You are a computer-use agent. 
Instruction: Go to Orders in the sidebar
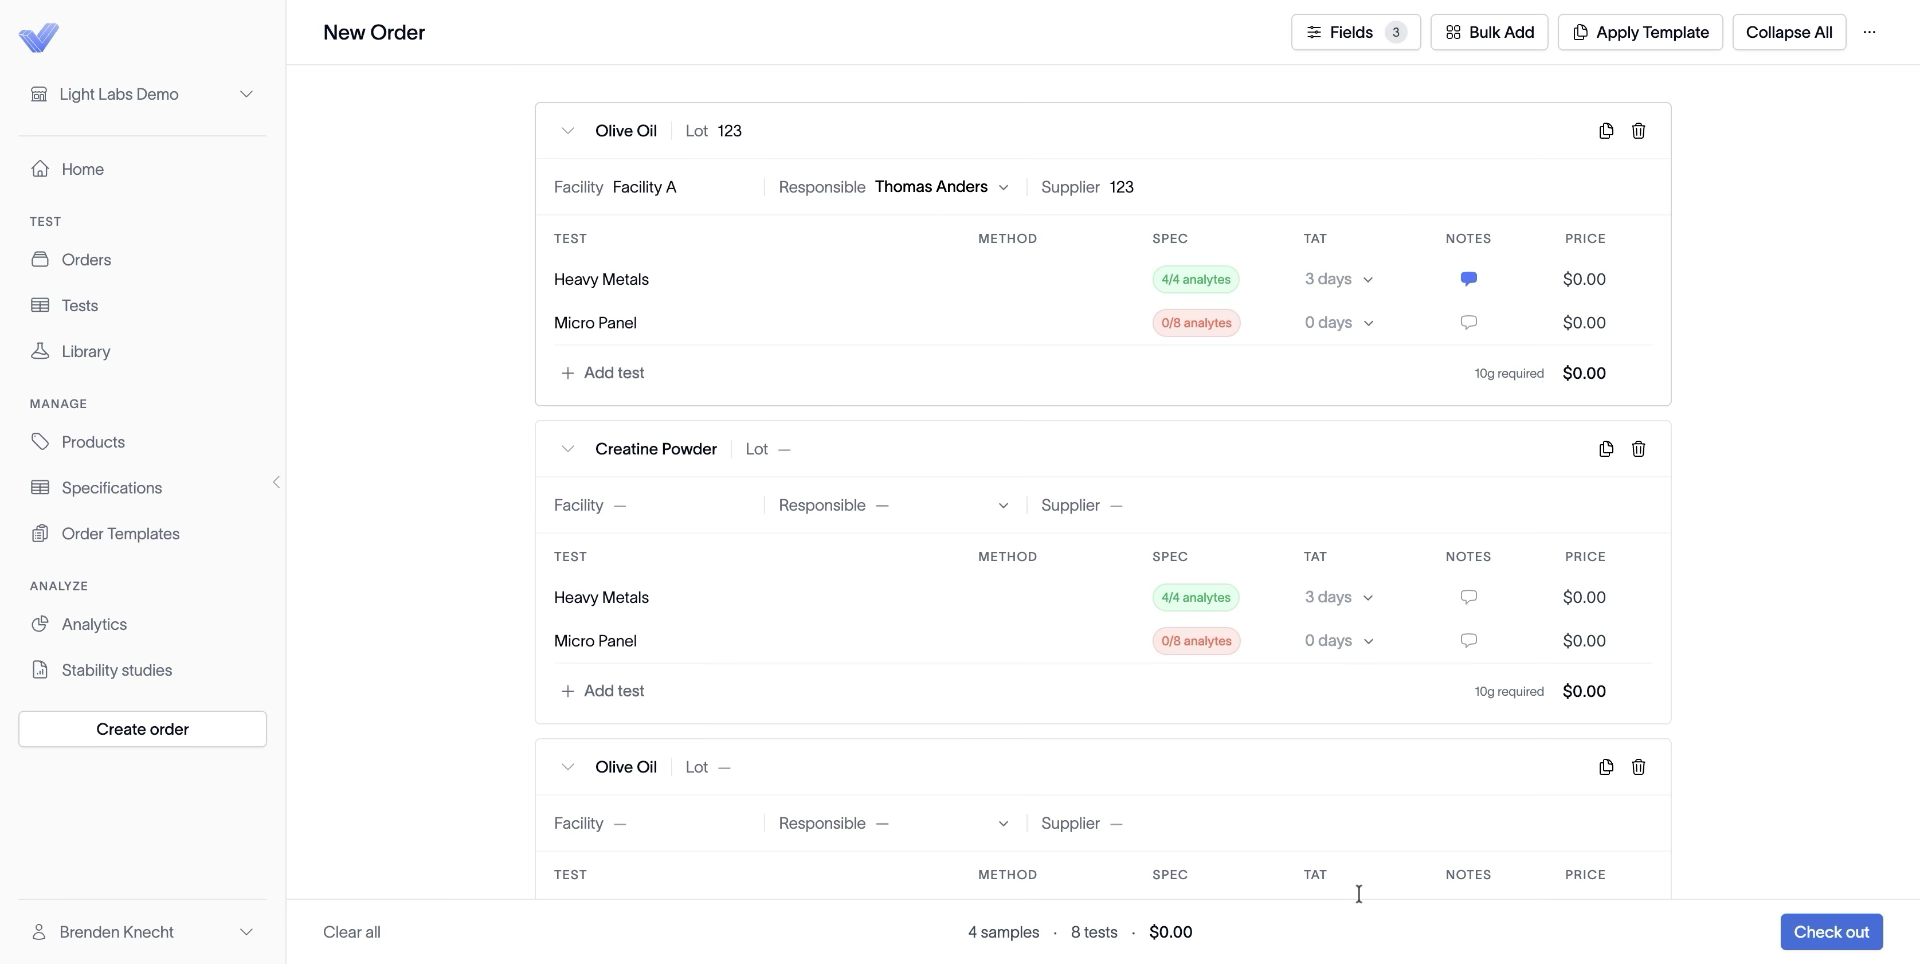[86, 260]
